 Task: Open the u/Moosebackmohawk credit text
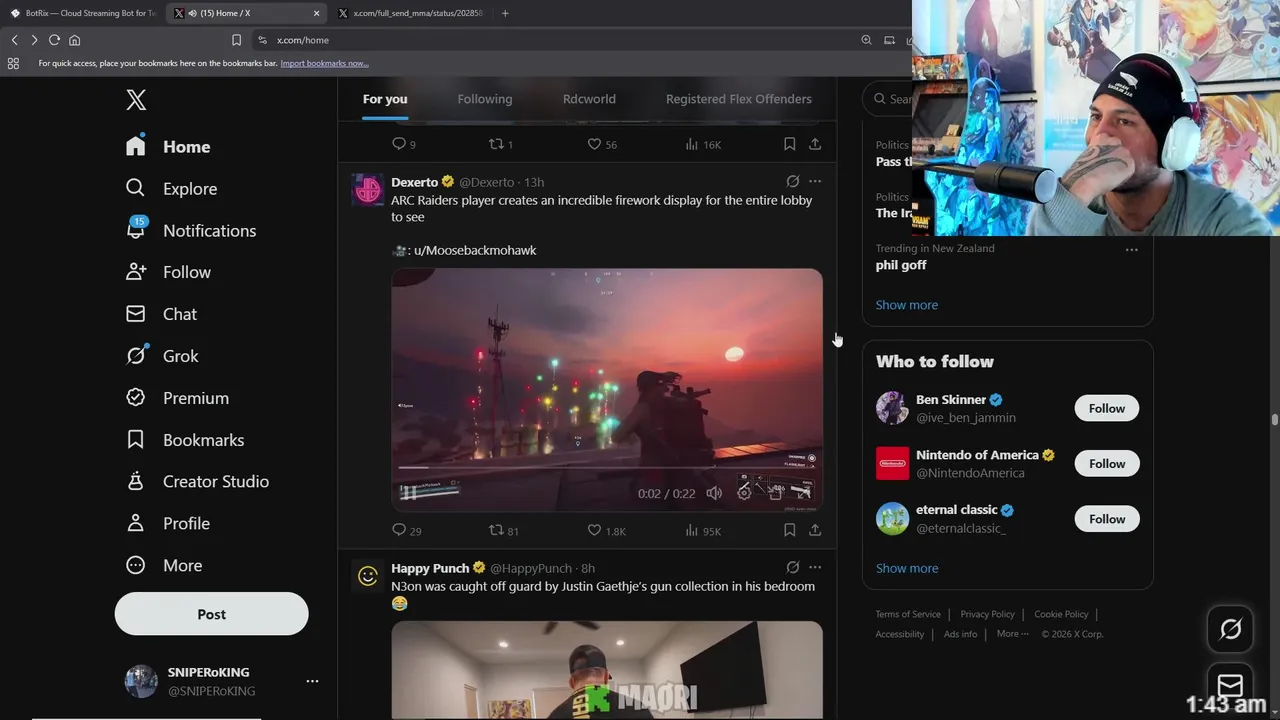(475, 250)
